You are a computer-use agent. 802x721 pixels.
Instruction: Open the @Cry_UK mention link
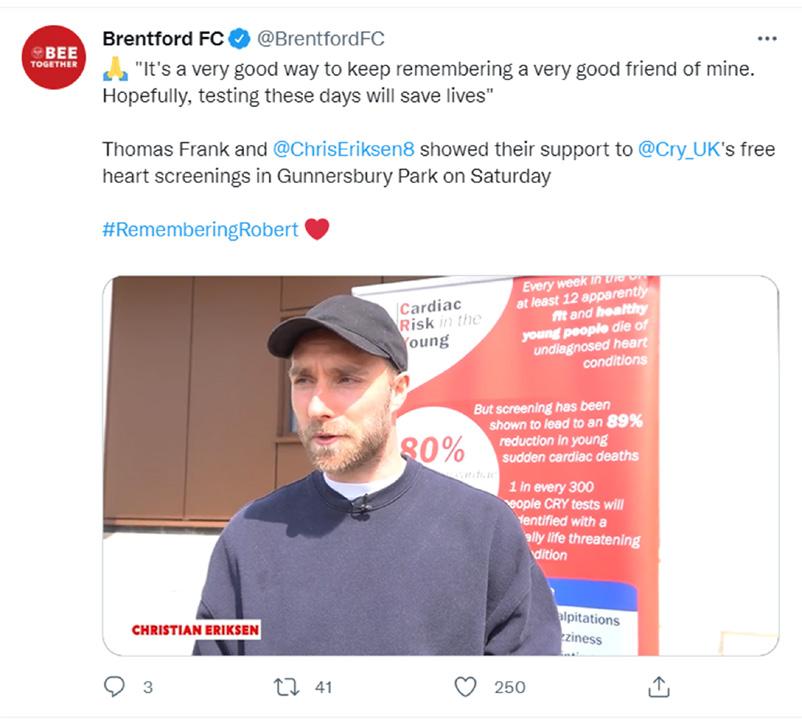click(679, 149)
